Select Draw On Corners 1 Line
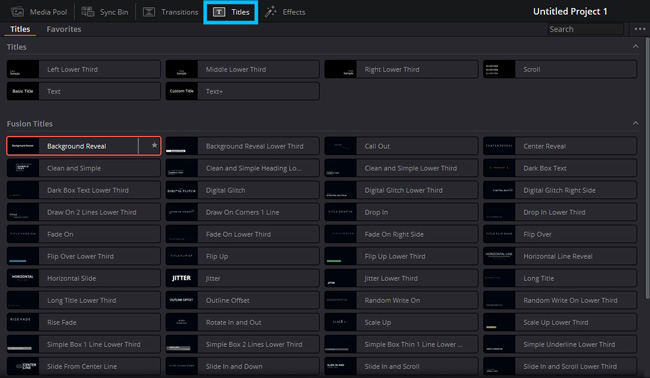 click(x=243, y=212)
